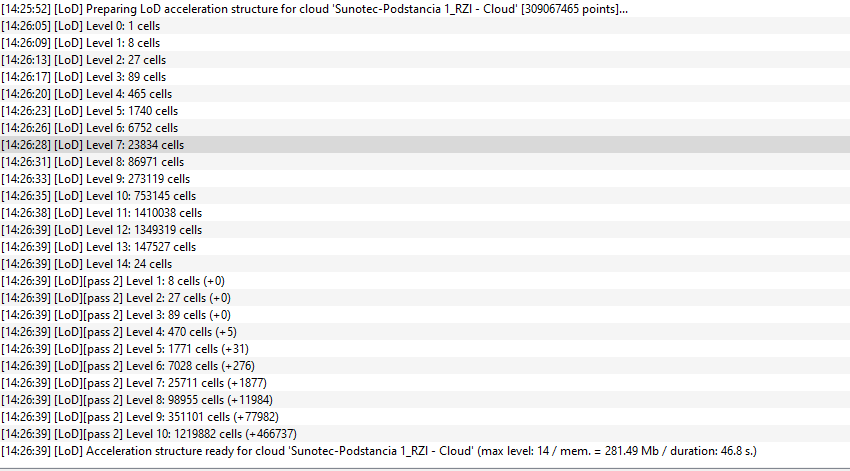The width and height of the screenshot is (850, 471).
Task: Click the 'Level 13: 147527 cells' log row
Action: 99,247
